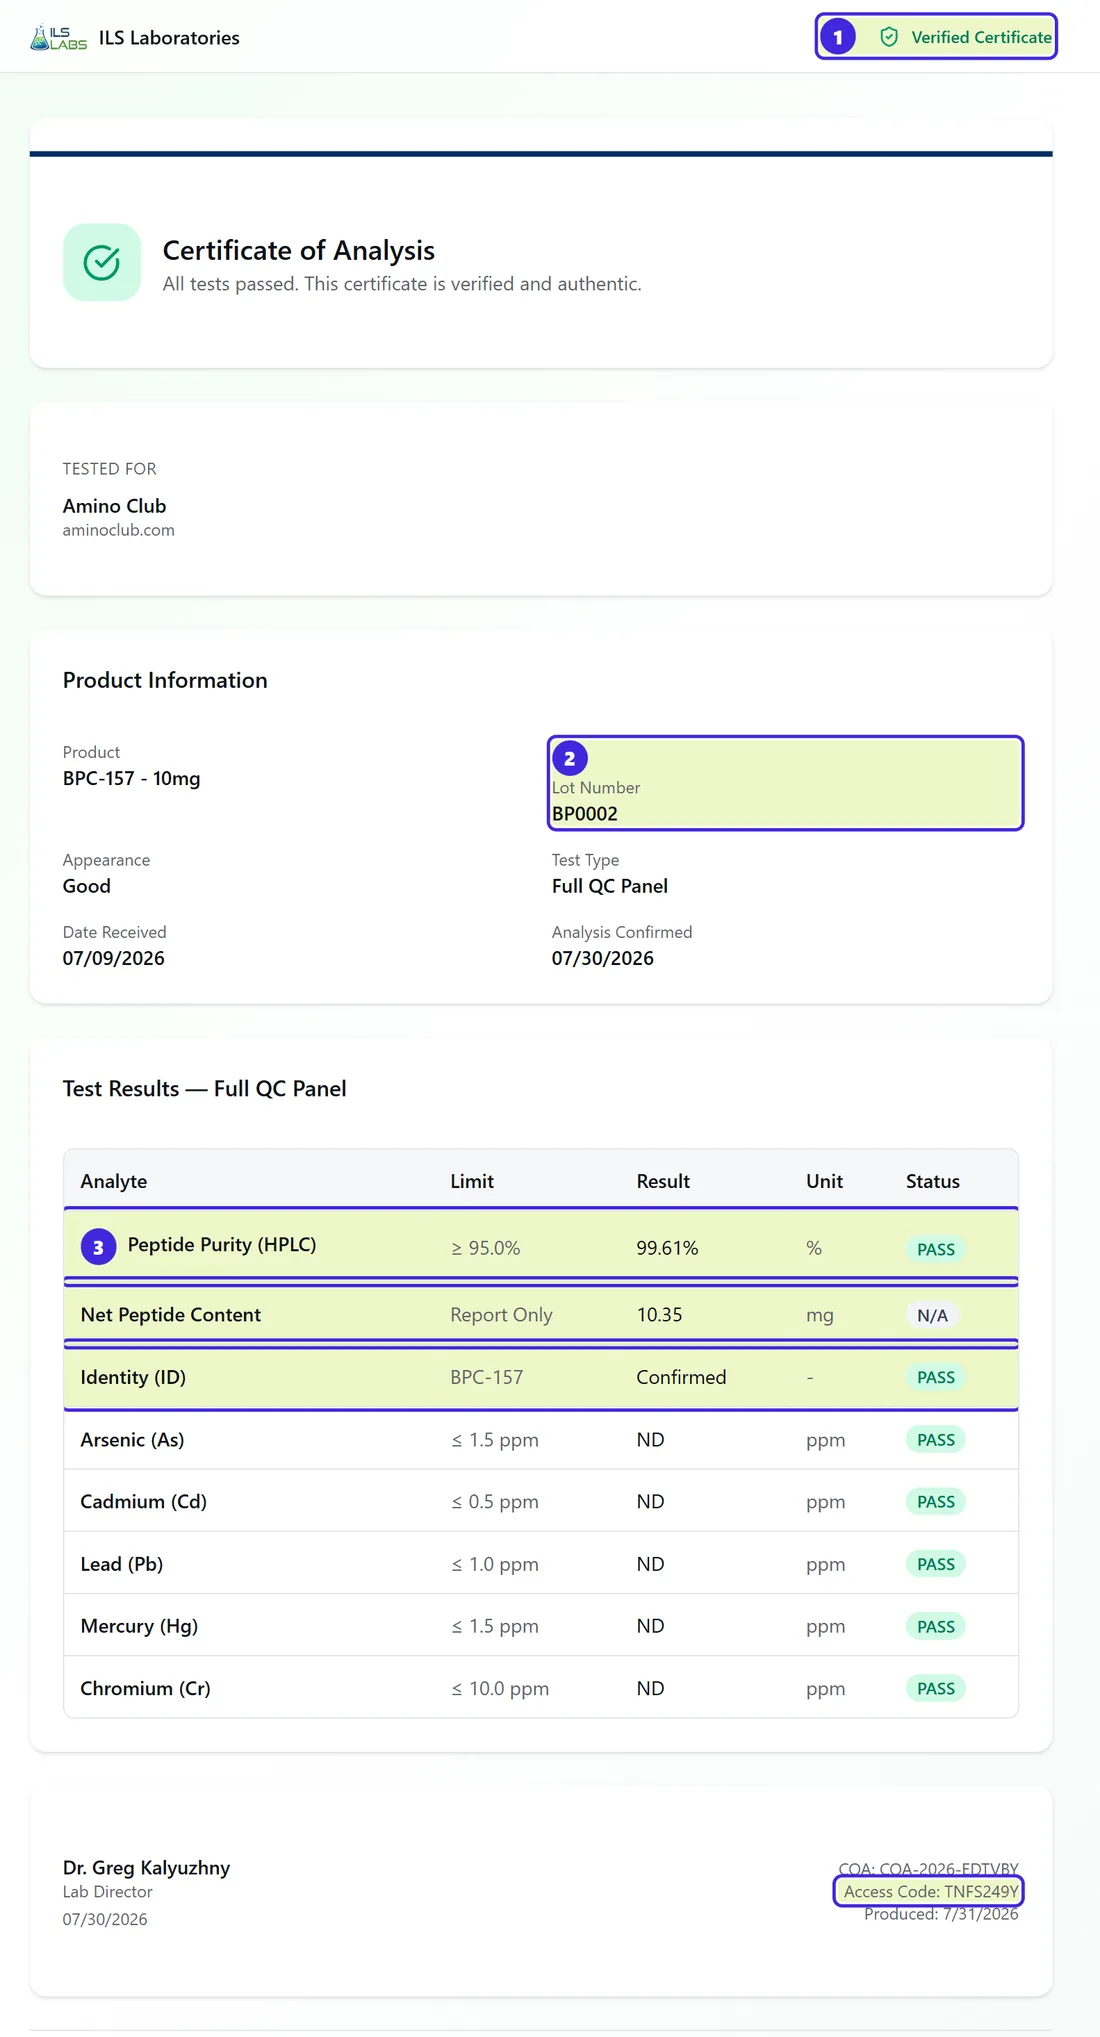
Task: Click the Limit column header
Action: [x=472, y=1181]
